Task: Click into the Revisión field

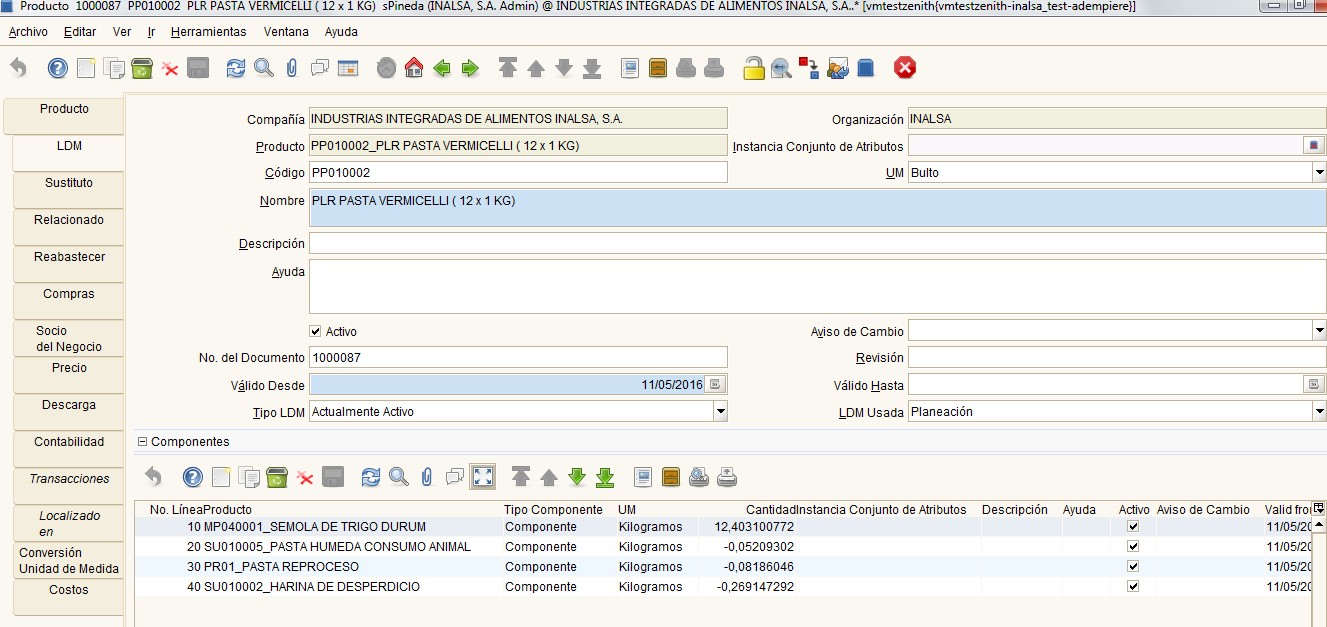Action: tap(1117, 358)
